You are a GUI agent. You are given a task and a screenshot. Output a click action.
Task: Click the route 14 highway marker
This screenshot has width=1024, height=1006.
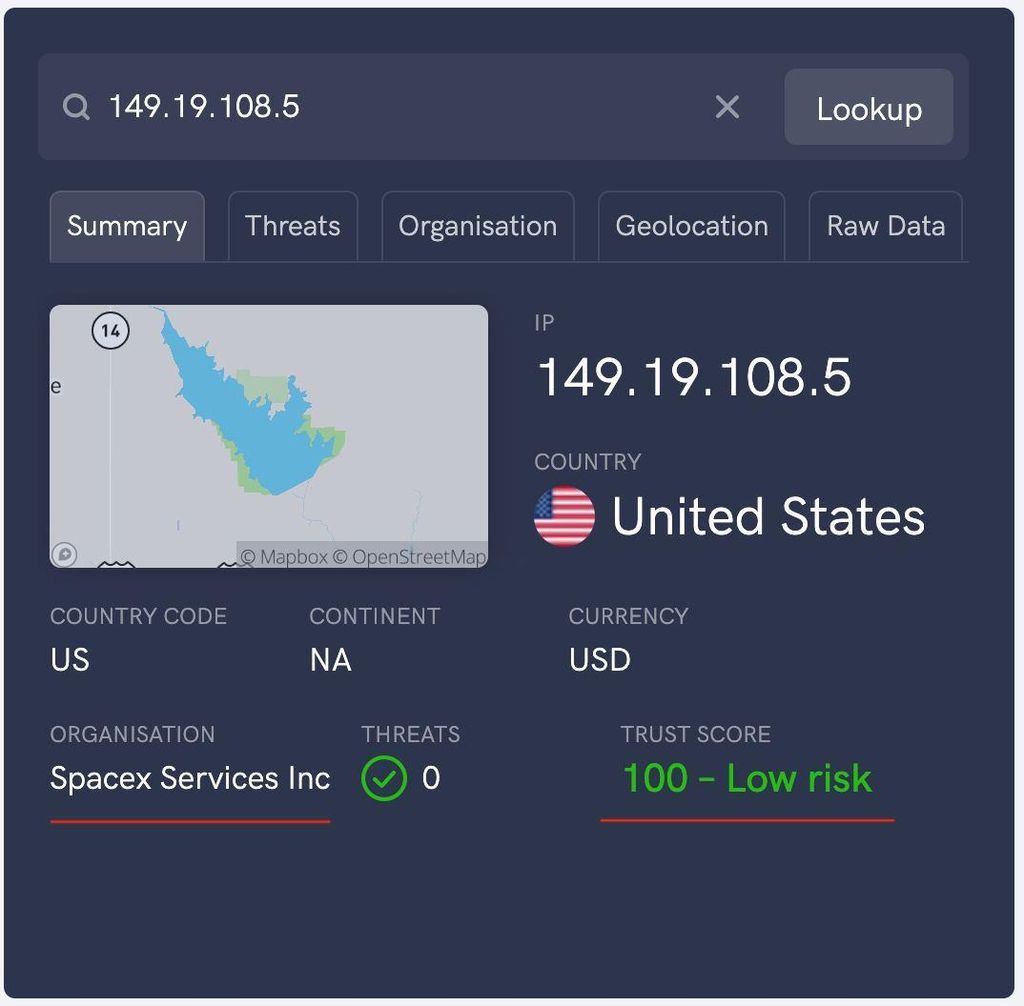[x=110, y=331]
